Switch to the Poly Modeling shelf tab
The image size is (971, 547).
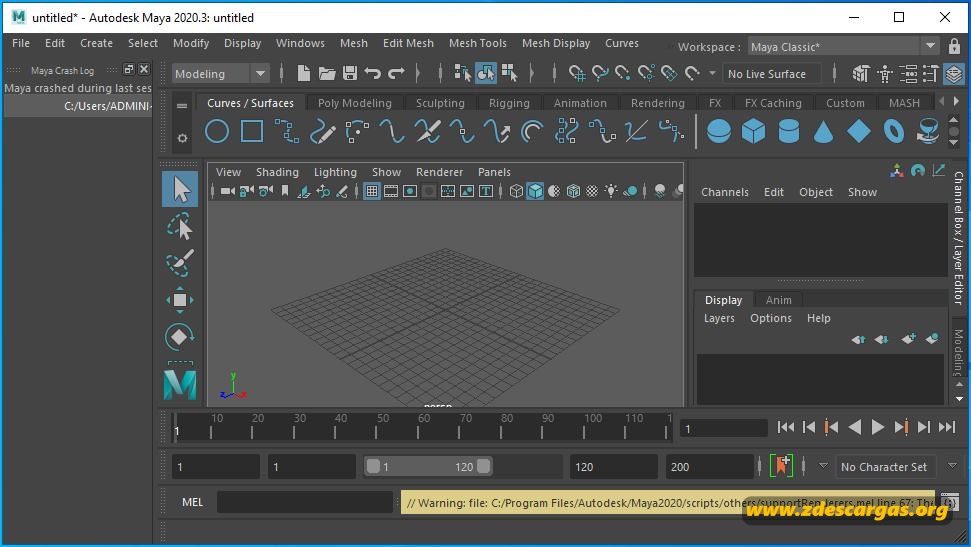point(355,103)
